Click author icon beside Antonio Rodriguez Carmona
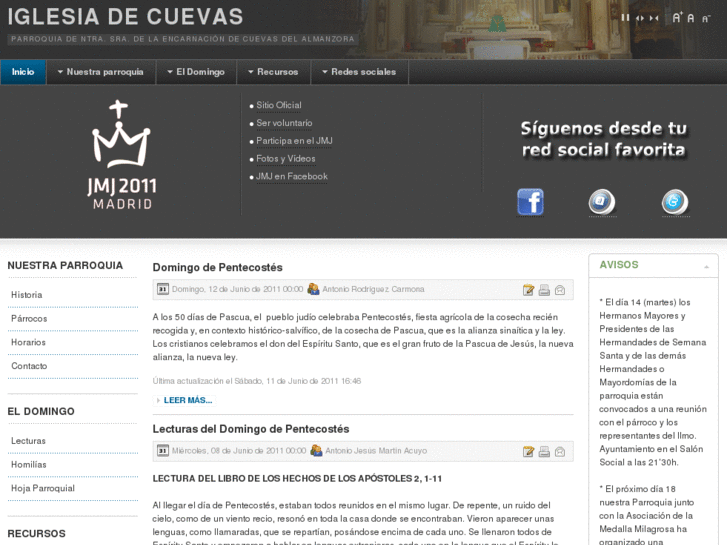 313,289
